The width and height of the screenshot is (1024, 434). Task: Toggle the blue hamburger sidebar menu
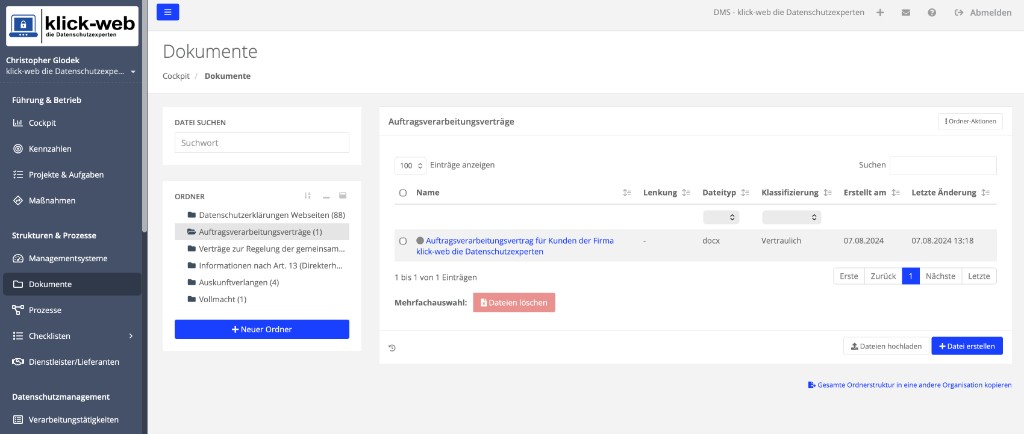pyautogui.click(x=168, y=12)
